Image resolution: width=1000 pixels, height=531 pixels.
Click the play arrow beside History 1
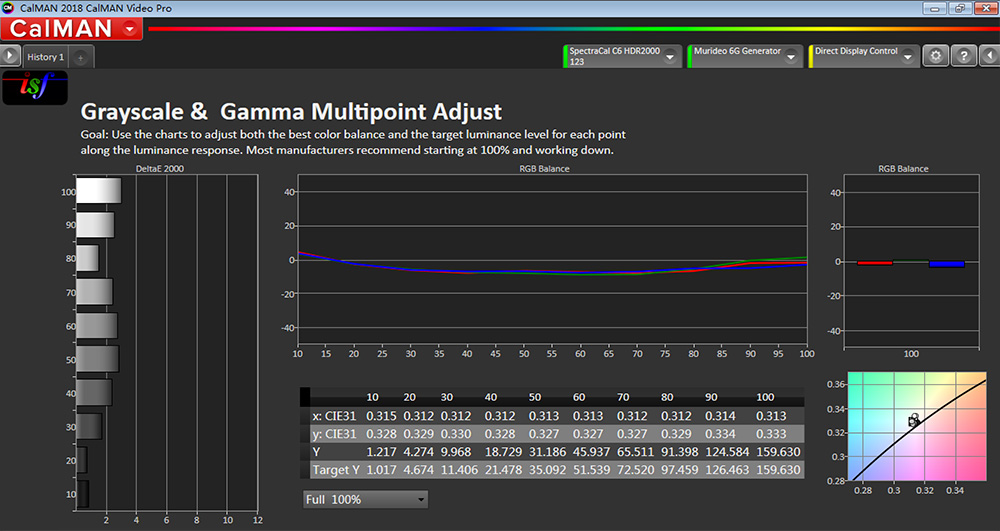pyautogui.click(x=10, y=56)
